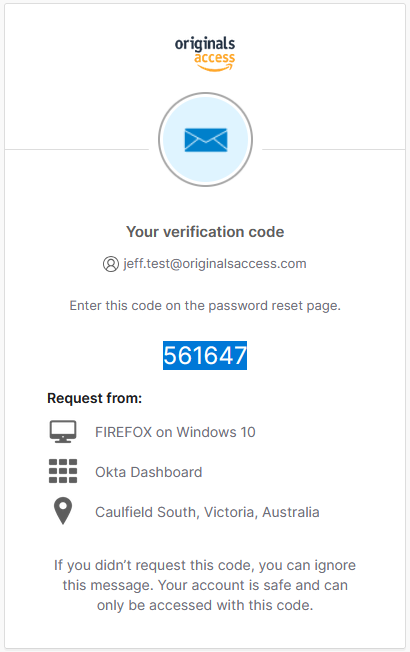Click the orange access word in logo
The image size is (410, 652).
pos(214,58)
